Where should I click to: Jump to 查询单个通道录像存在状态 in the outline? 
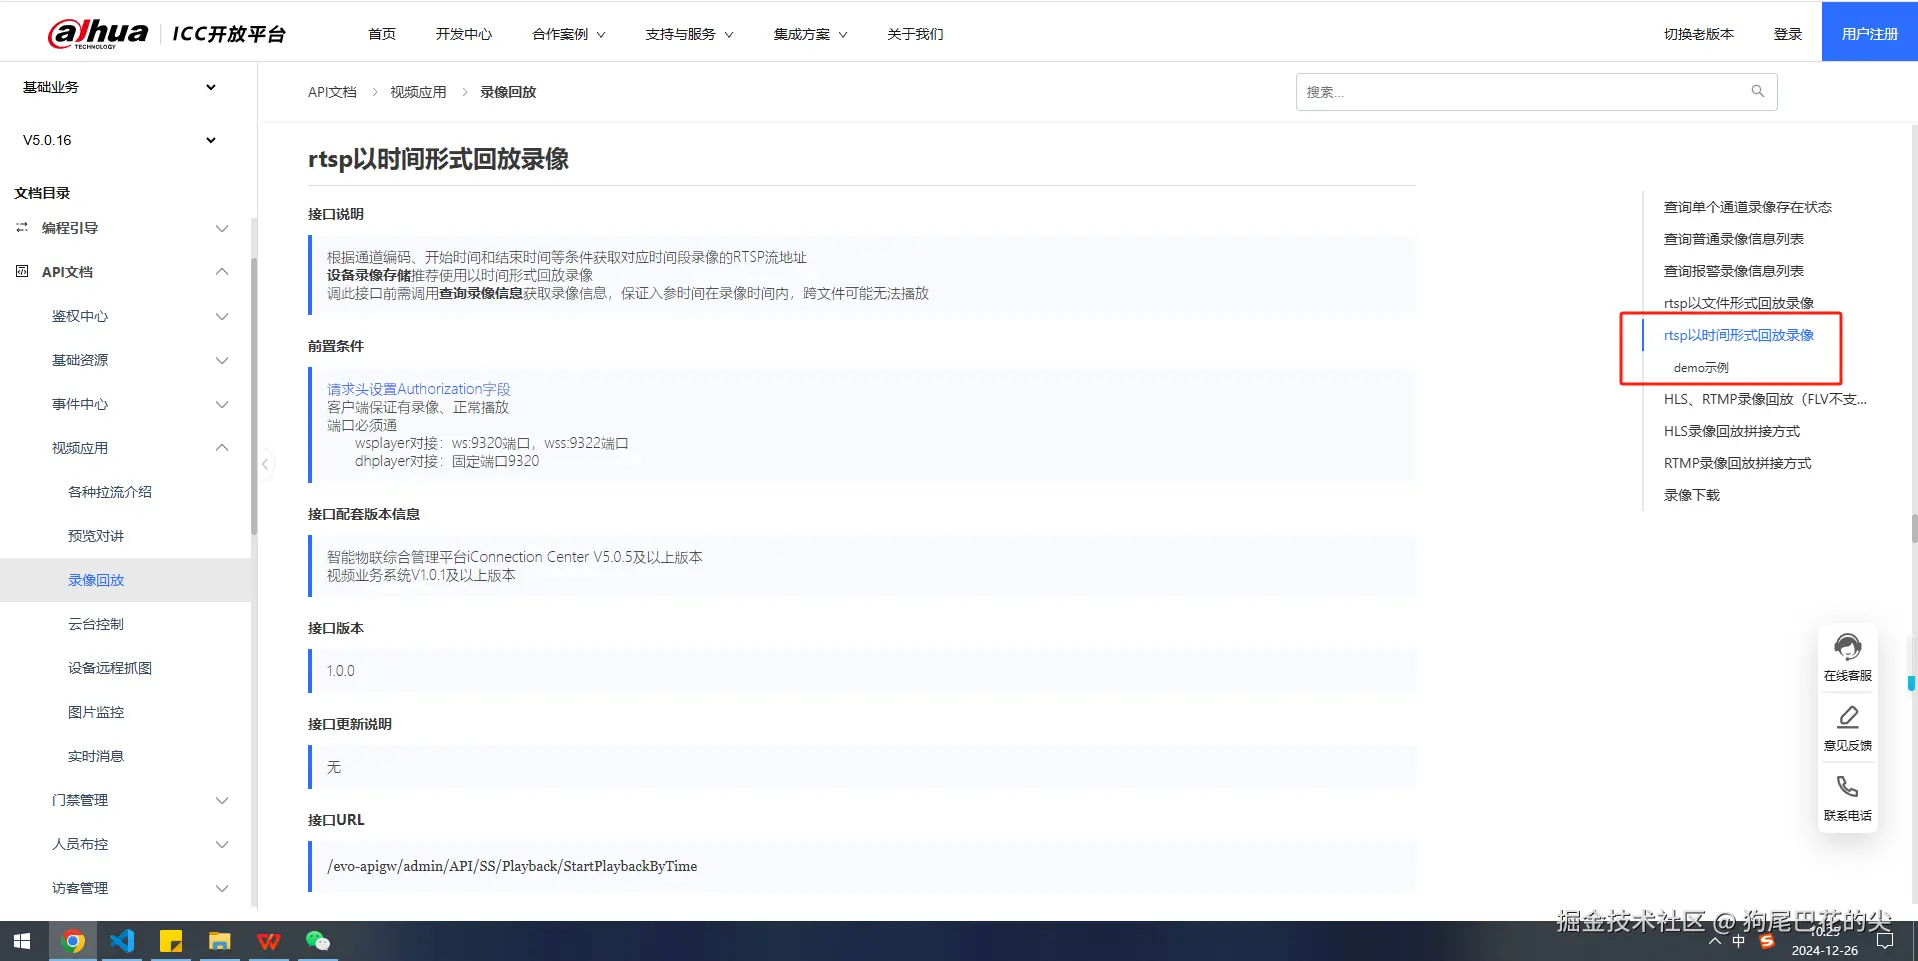tap(1748, 207)
